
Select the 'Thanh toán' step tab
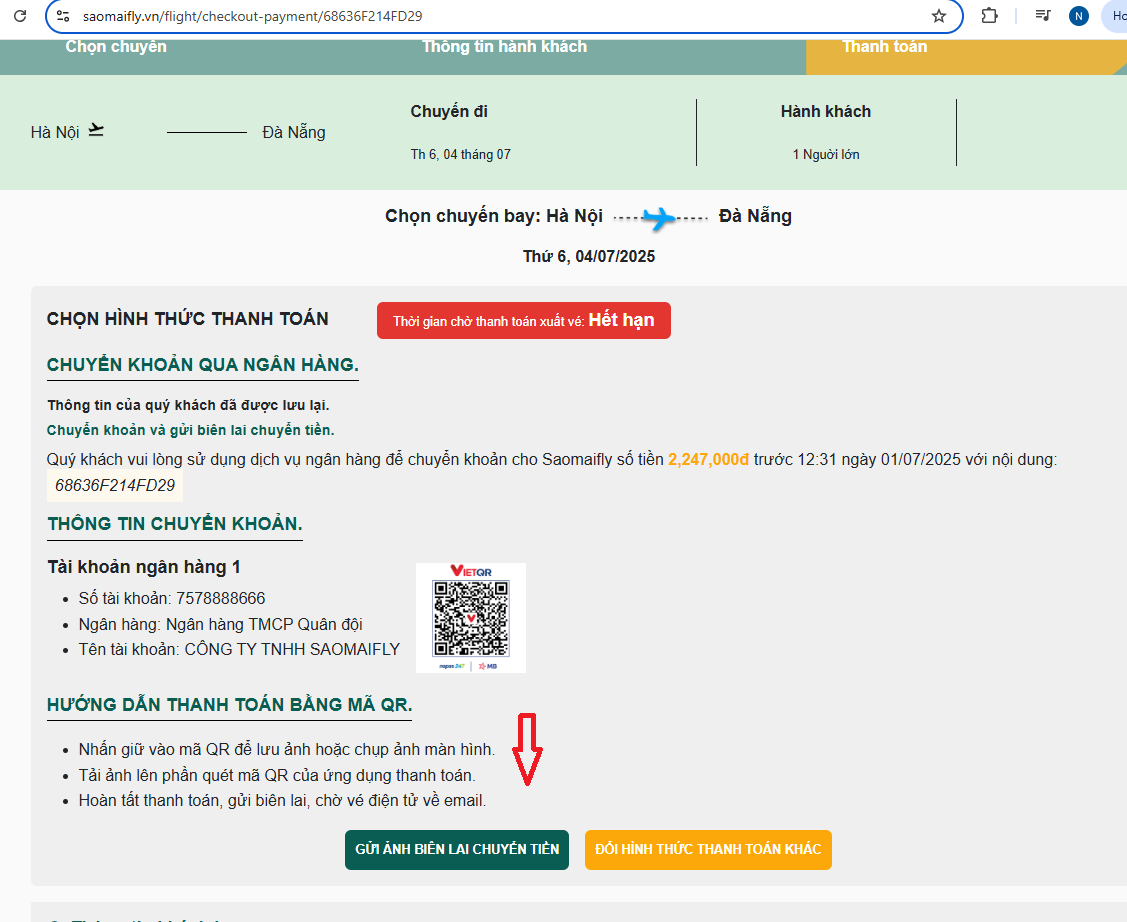[885, 47]
